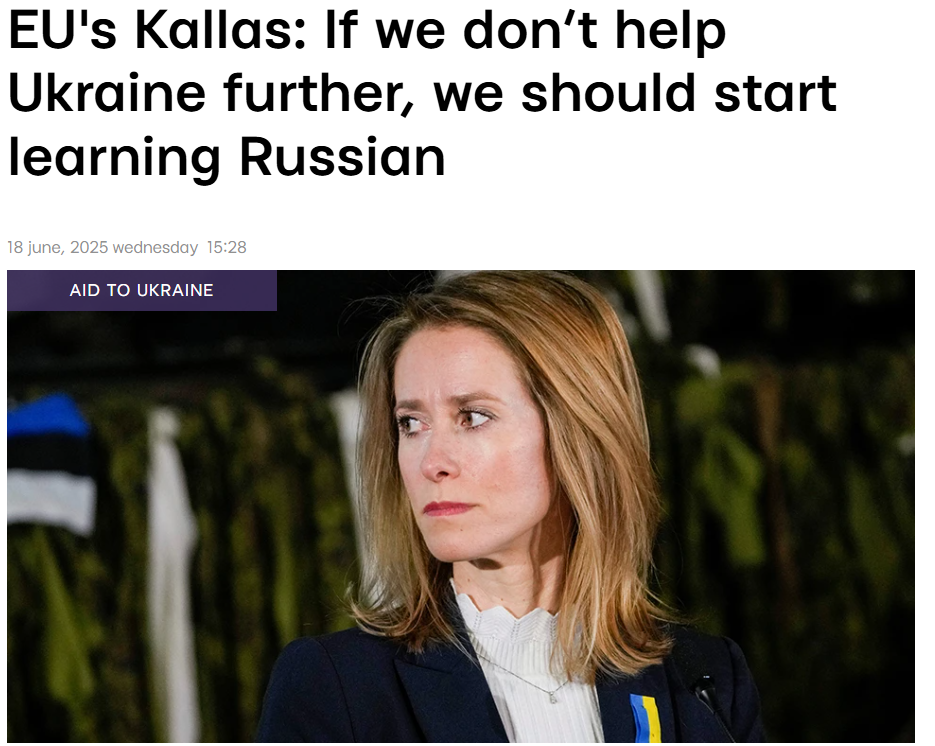Click the word wednesday in dateline
Screen dimensions: 935x746
coord(155,247)
